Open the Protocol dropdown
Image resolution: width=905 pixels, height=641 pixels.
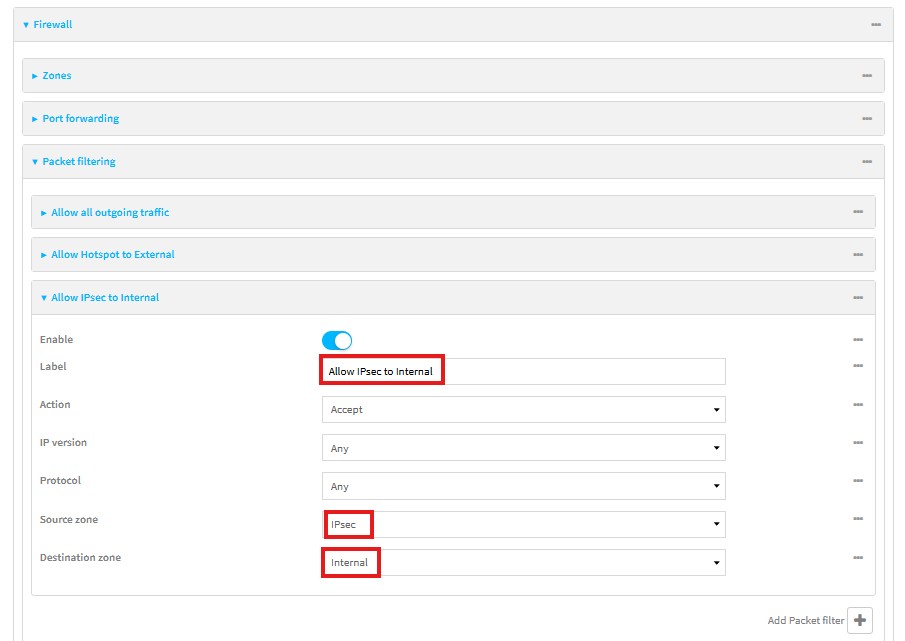pyautogui.click(x=523, y=487)
